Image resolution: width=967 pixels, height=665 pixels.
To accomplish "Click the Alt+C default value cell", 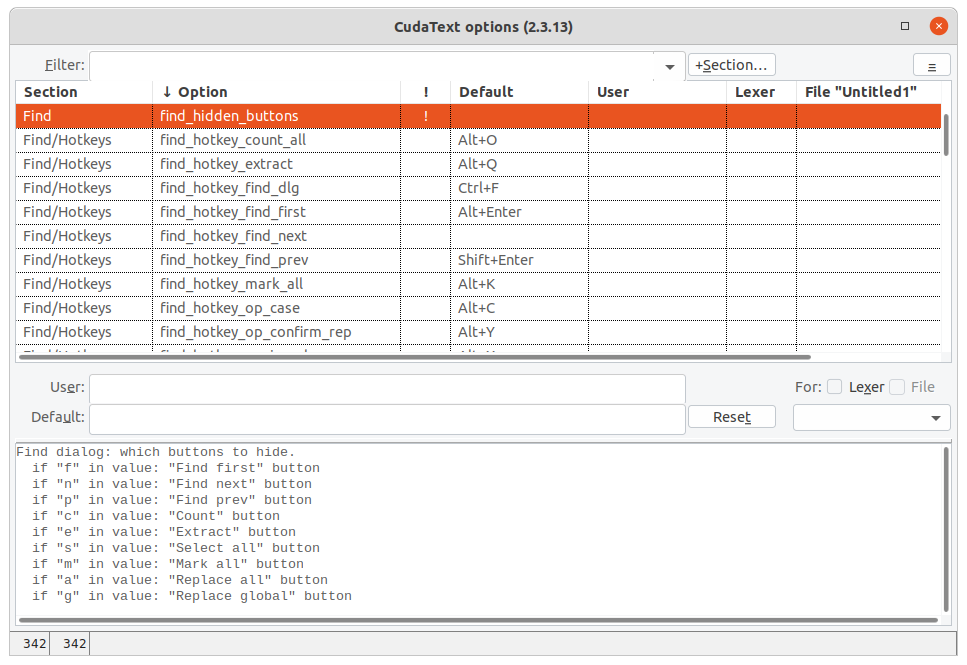I will point(519,308).
